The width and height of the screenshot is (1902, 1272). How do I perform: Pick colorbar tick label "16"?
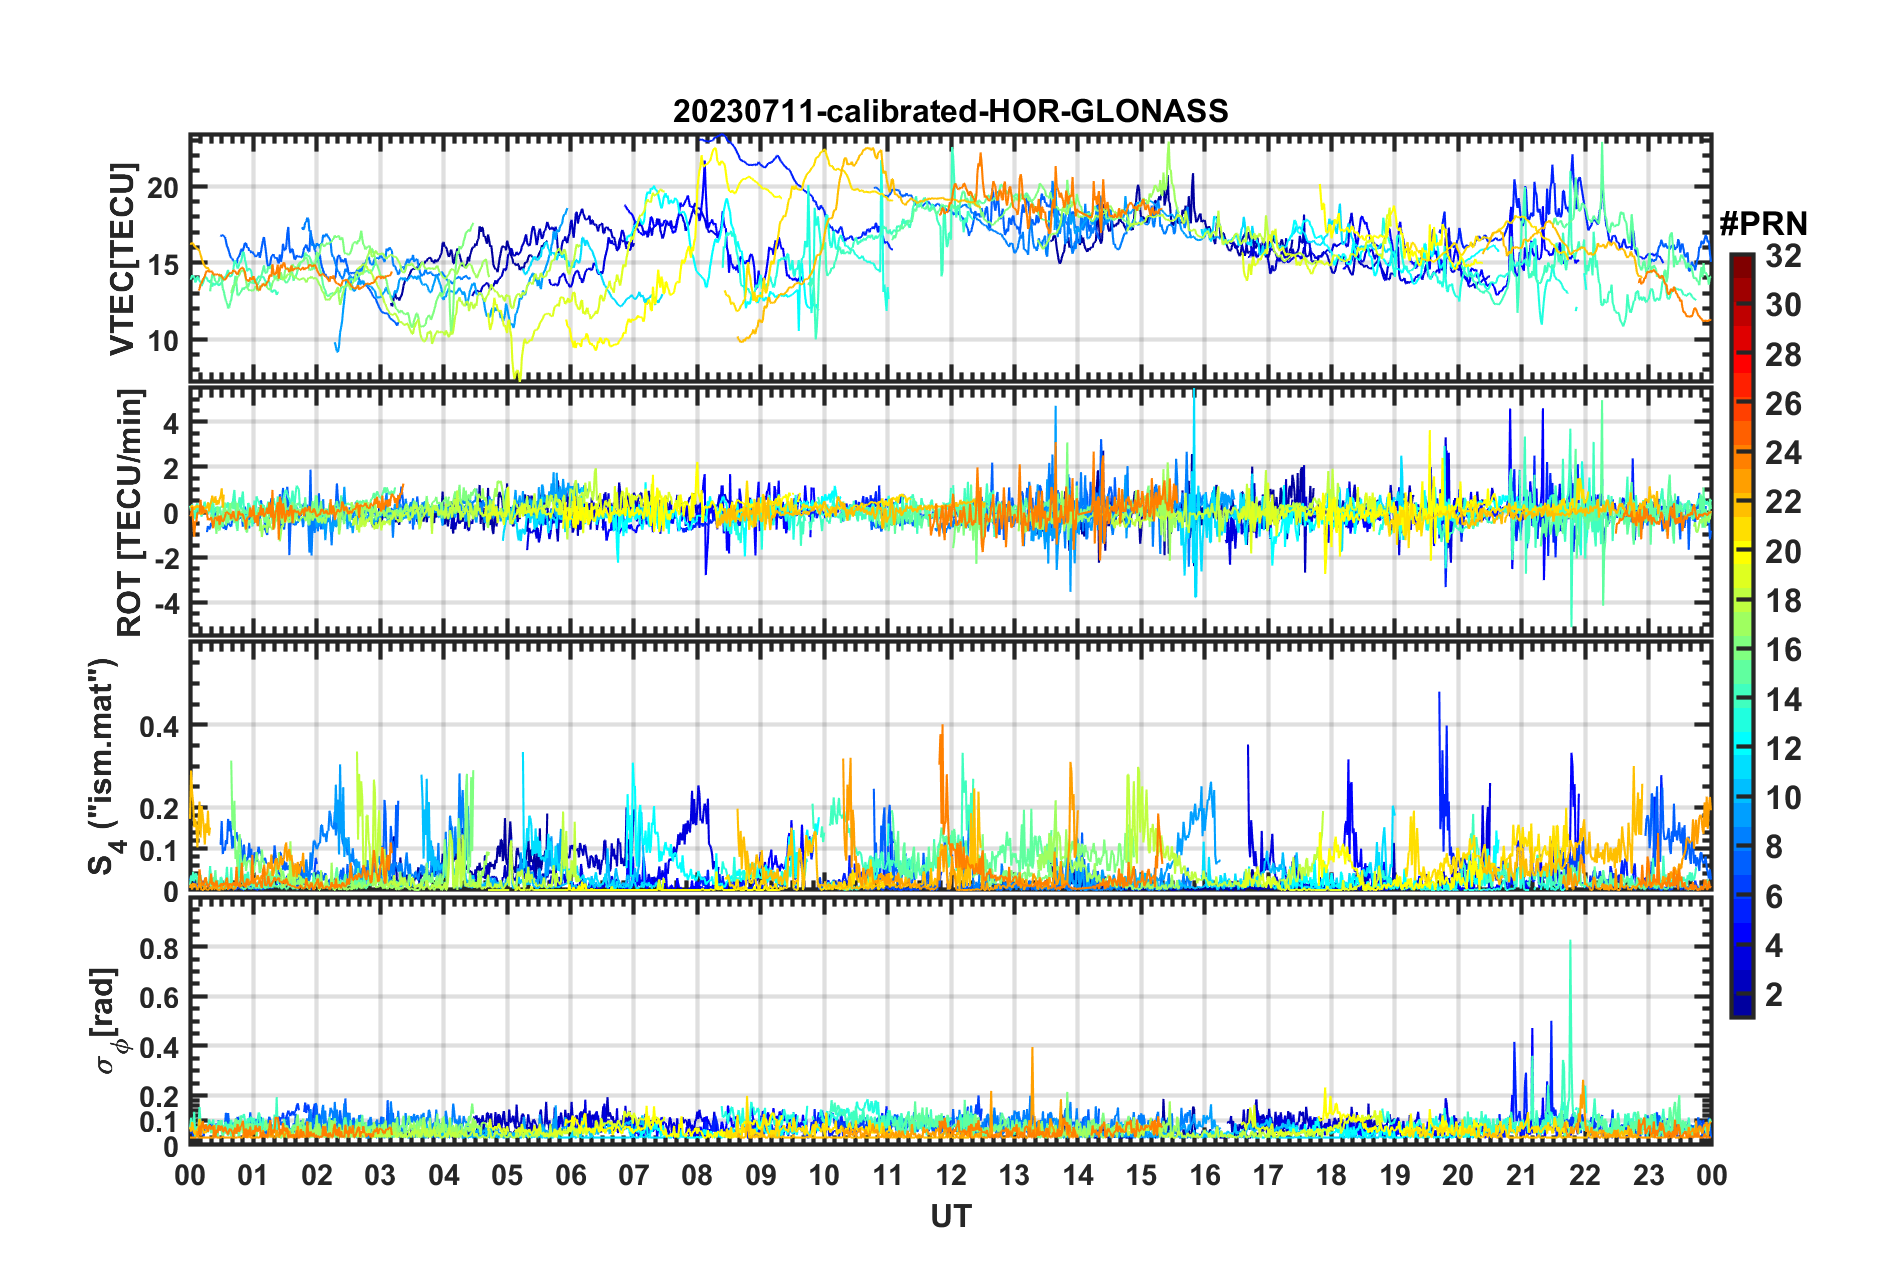coord(1783,650)
